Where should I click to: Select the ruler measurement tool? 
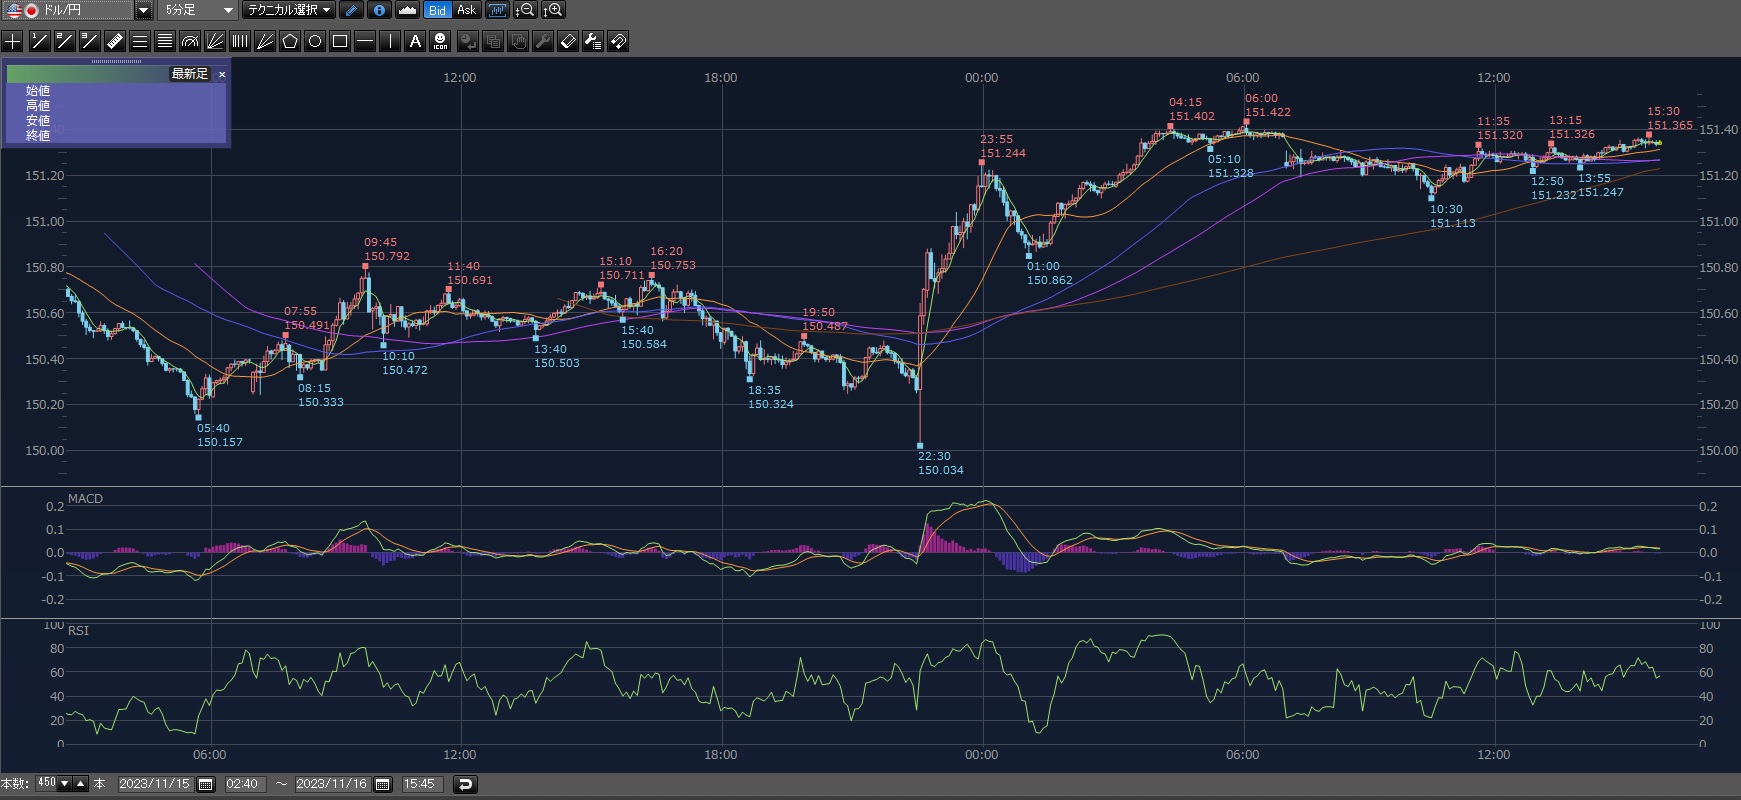(x=114, y=41)
